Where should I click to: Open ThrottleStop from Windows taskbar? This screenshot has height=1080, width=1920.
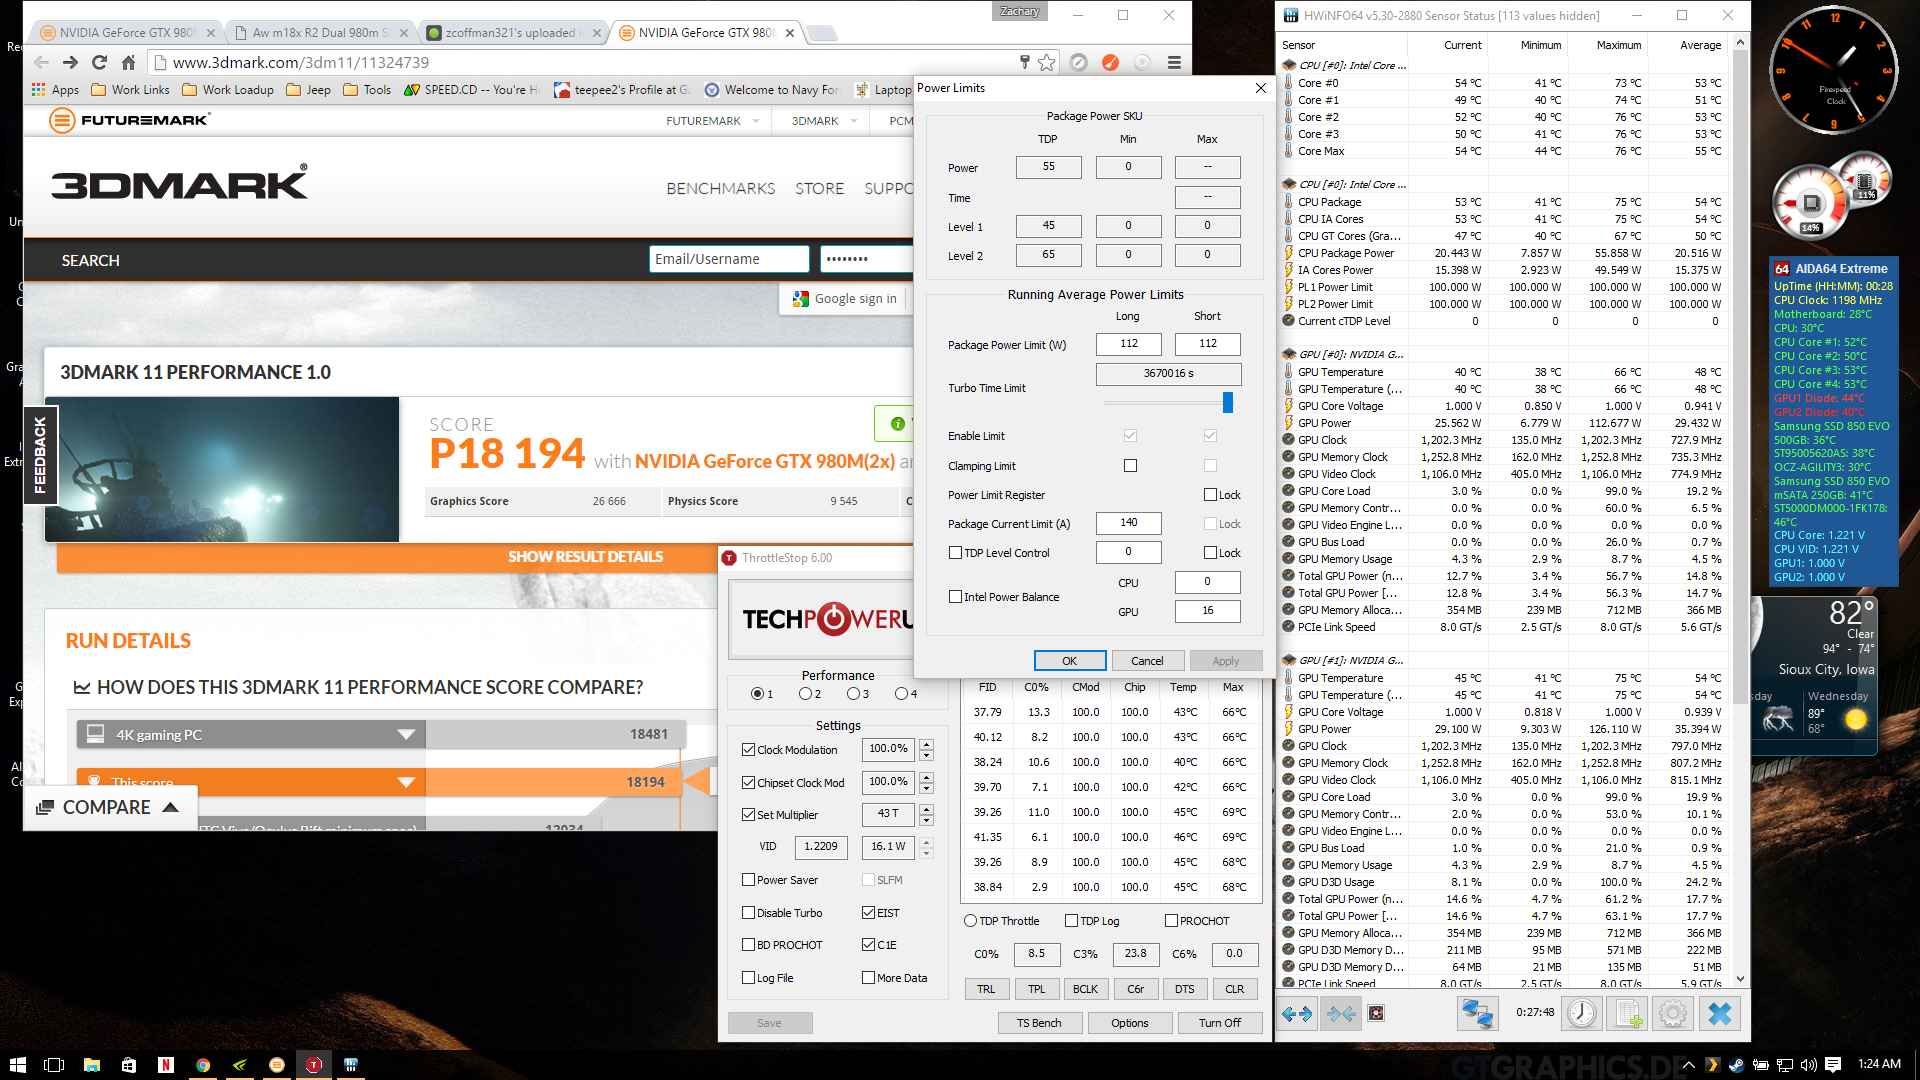[314, 1065]
